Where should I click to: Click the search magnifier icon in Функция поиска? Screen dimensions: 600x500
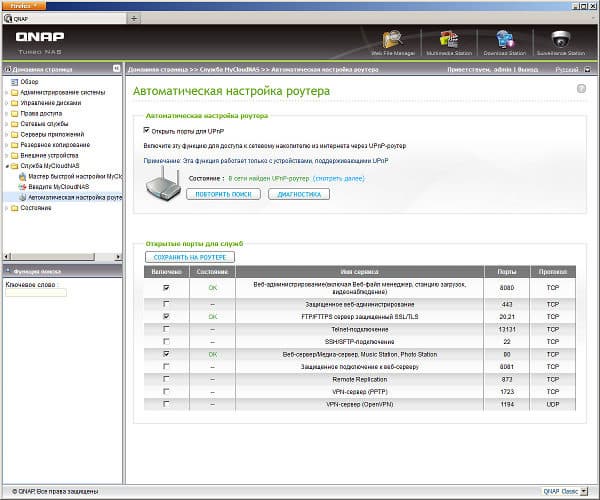[x=8, y=271]
